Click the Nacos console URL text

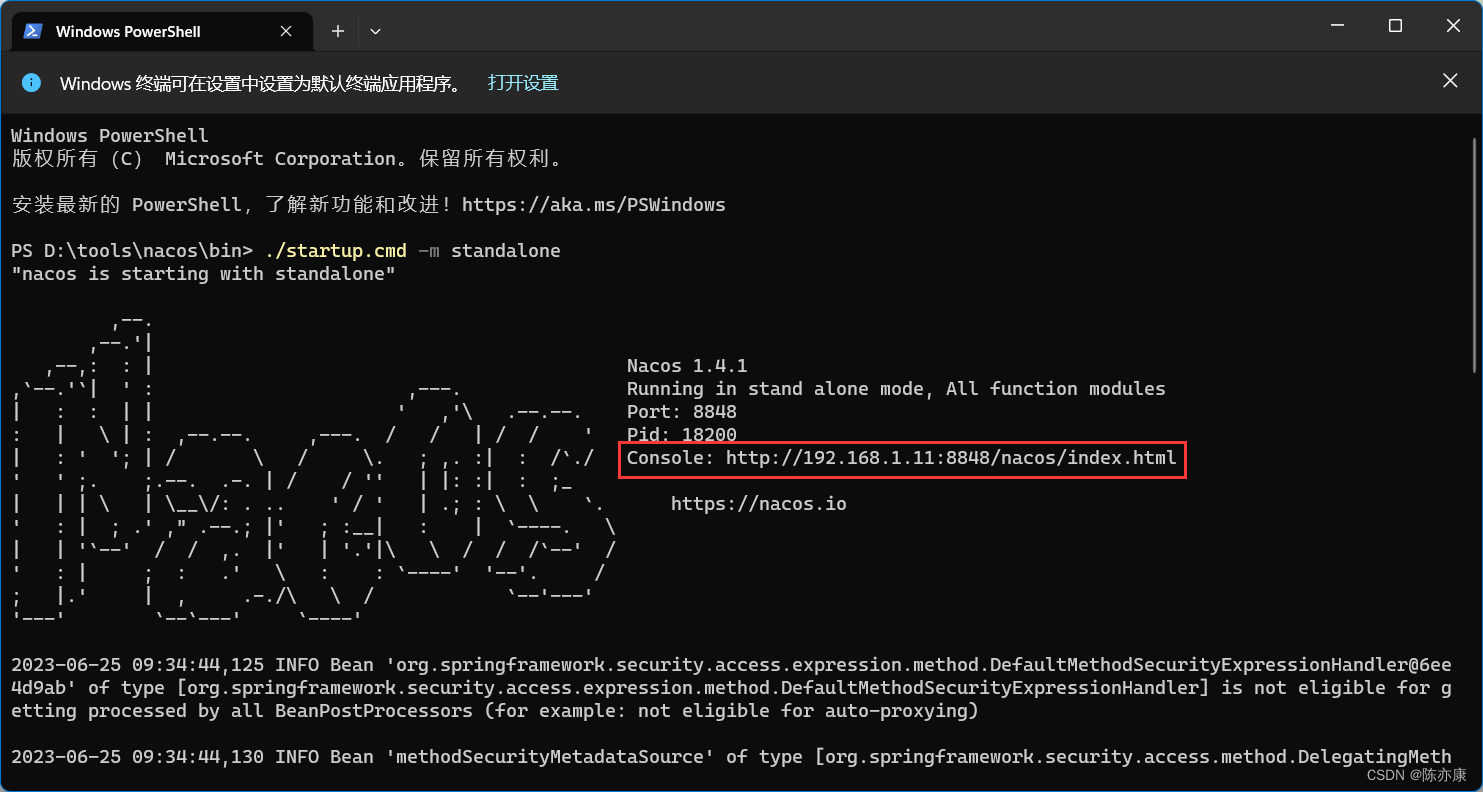tap(951, 458)
